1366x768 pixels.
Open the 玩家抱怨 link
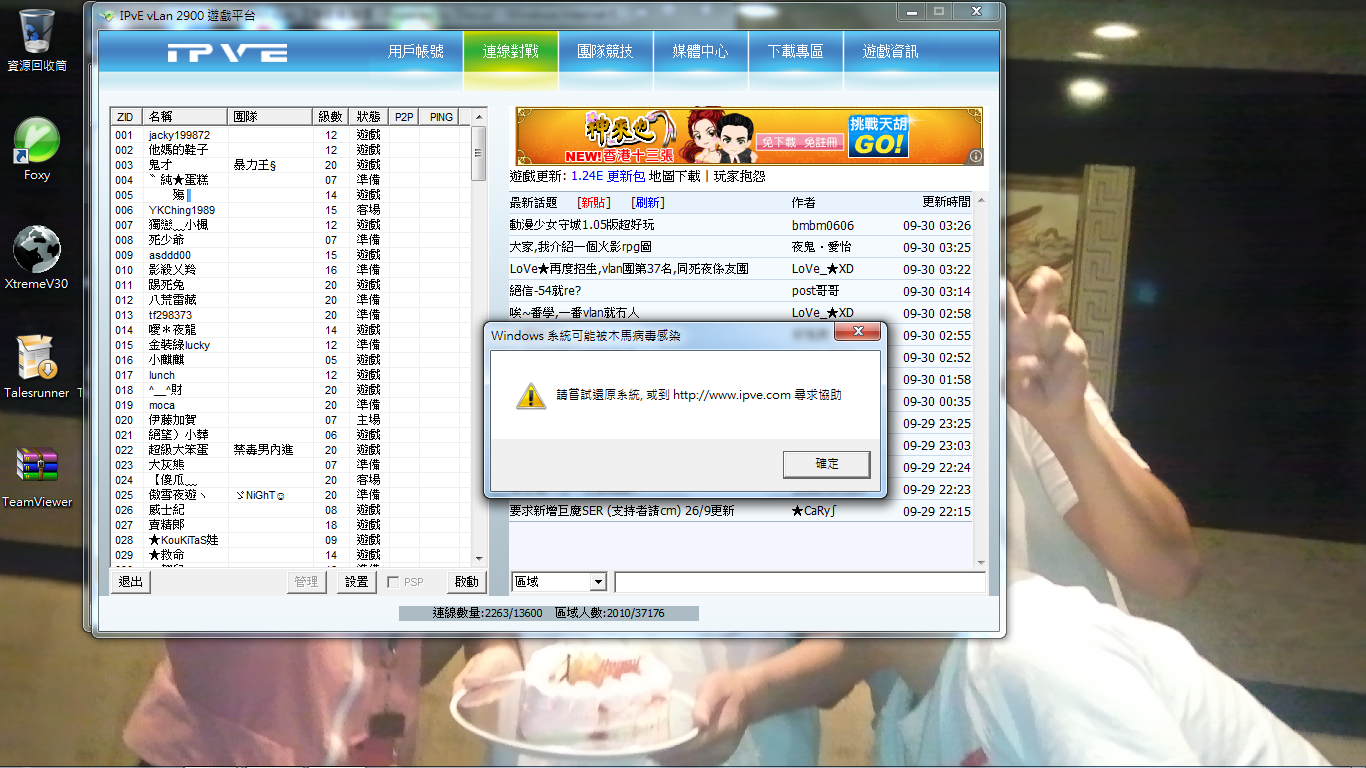coord(739,176)
